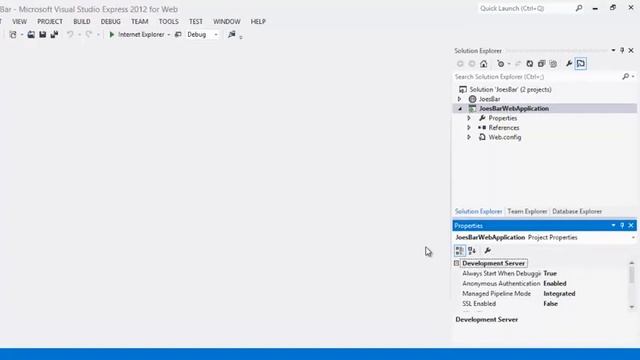Switch to Solution Explorer tab
The width and height of the screenshot is (640, 360).
coord(478,211)
